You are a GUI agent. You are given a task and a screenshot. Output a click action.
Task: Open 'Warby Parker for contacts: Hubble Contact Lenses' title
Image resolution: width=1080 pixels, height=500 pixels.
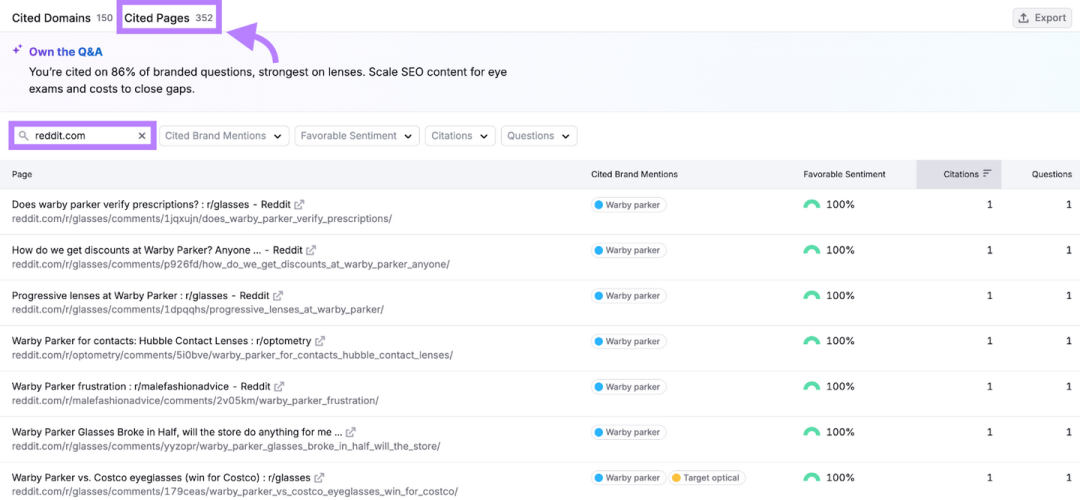coord(162,341)
